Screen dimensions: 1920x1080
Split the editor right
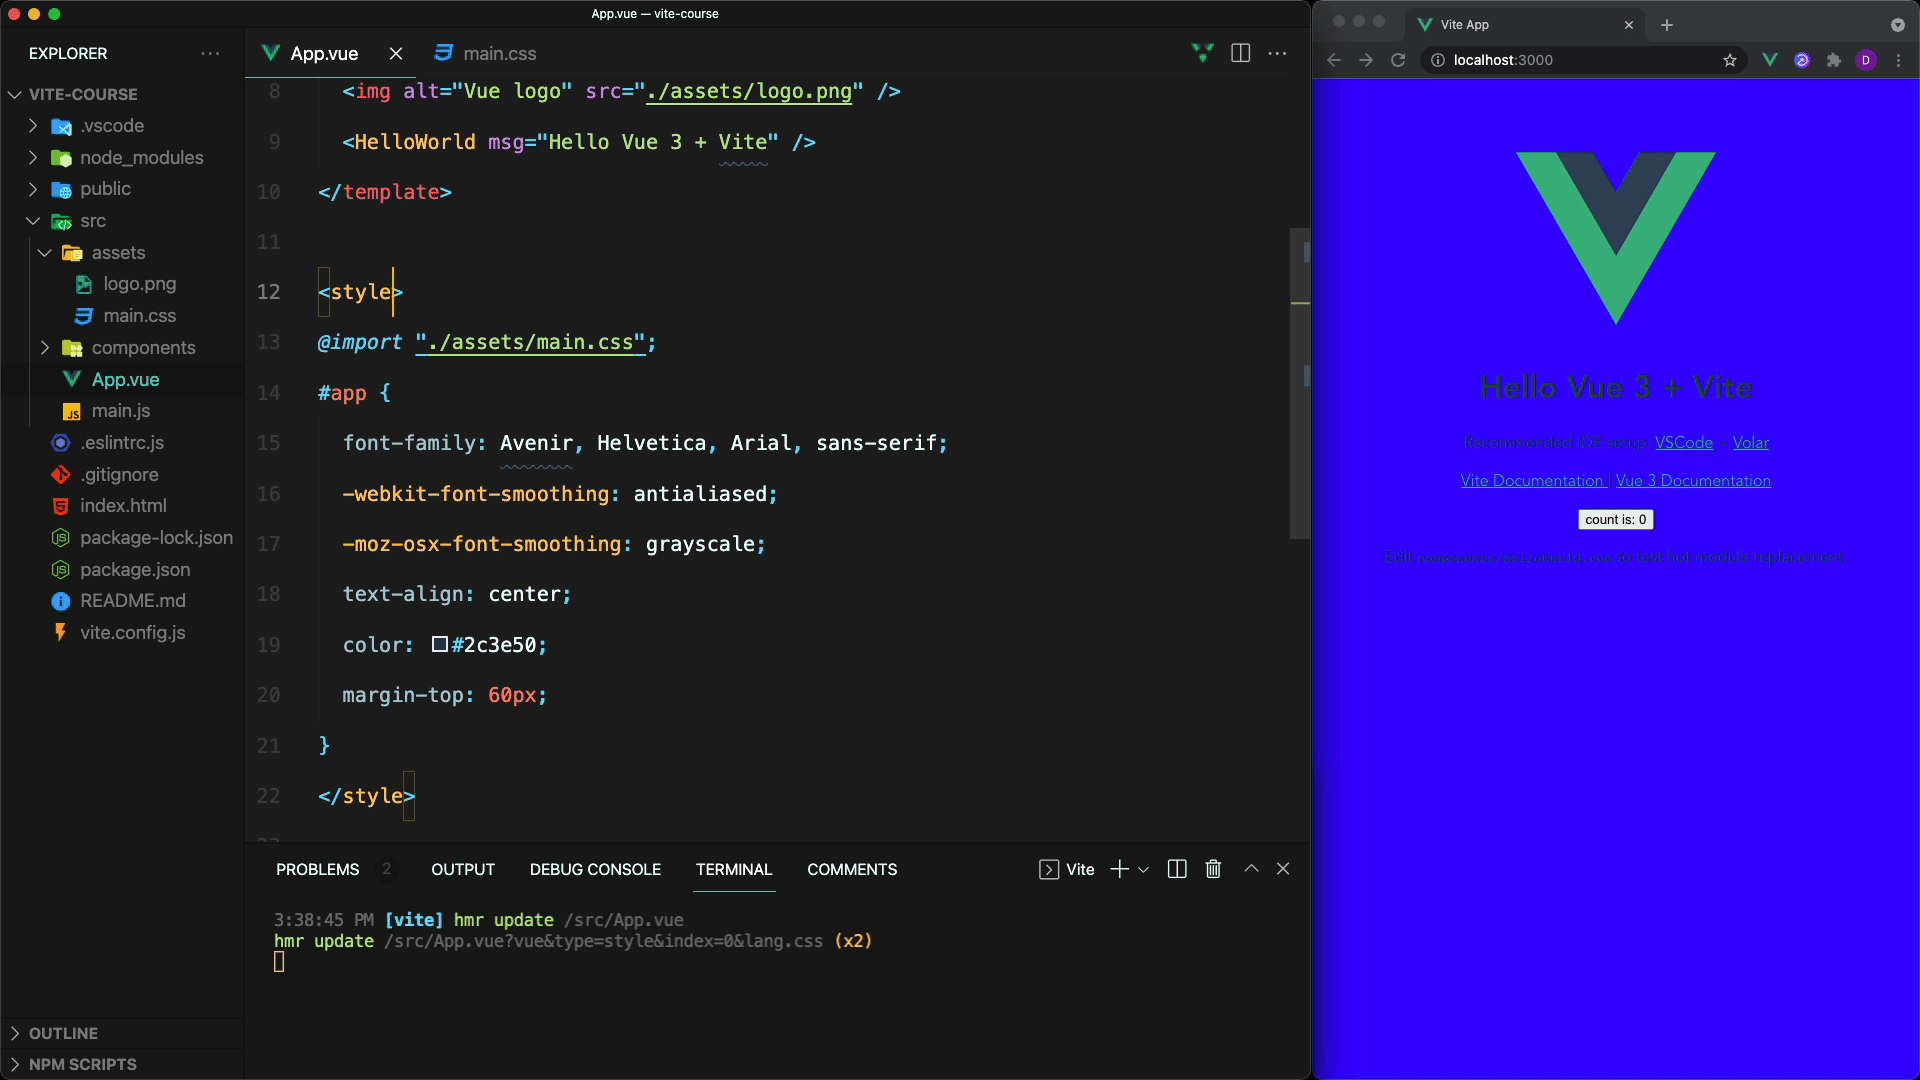(x=1240, y=53)
